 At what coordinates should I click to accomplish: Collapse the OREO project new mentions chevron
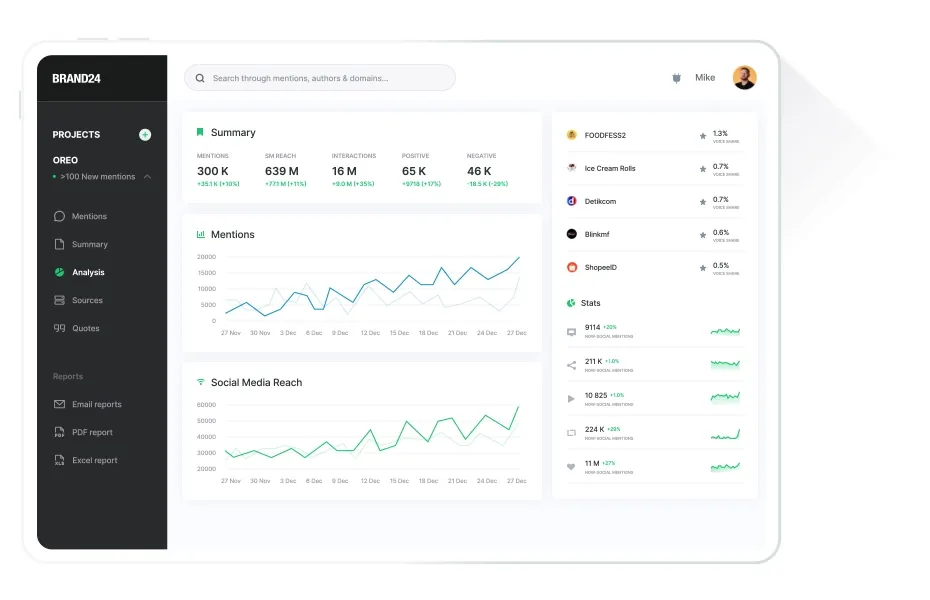(147, 177)
